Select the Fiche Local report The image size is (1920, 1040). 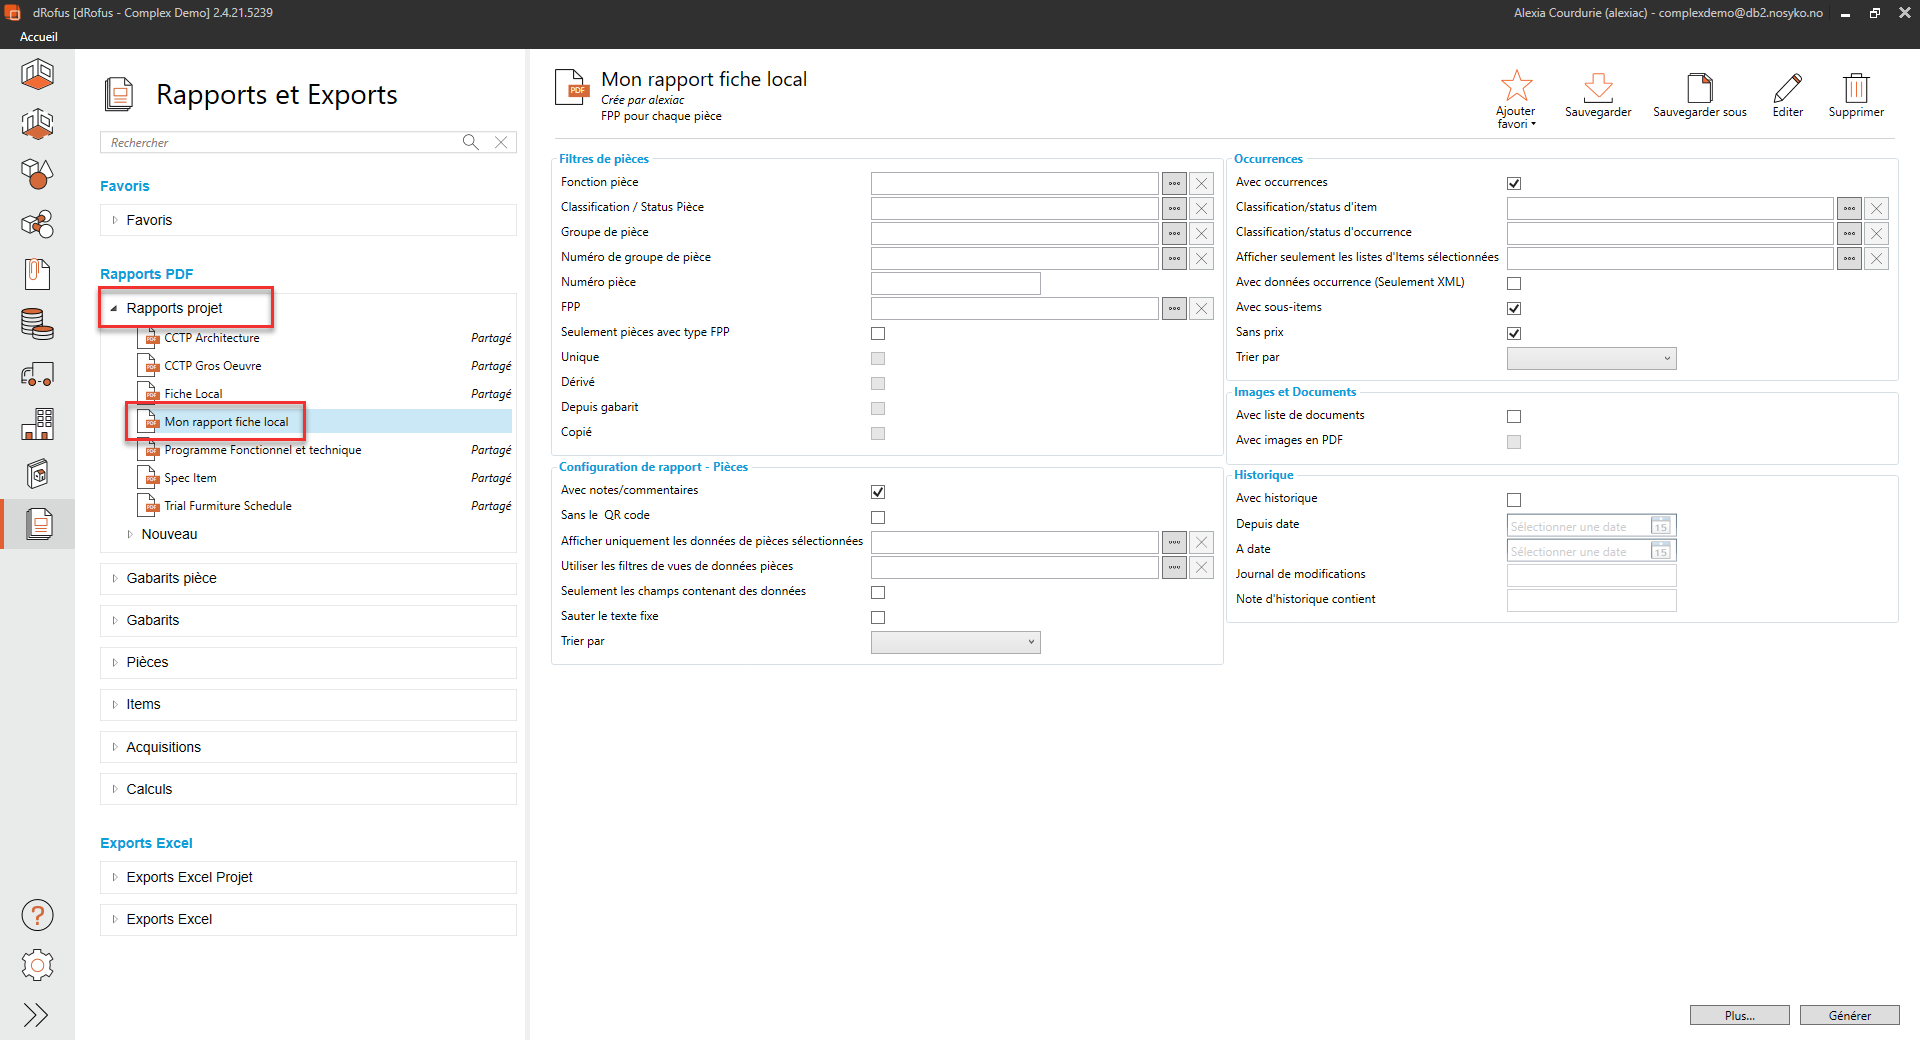click(x=193, y=394)
